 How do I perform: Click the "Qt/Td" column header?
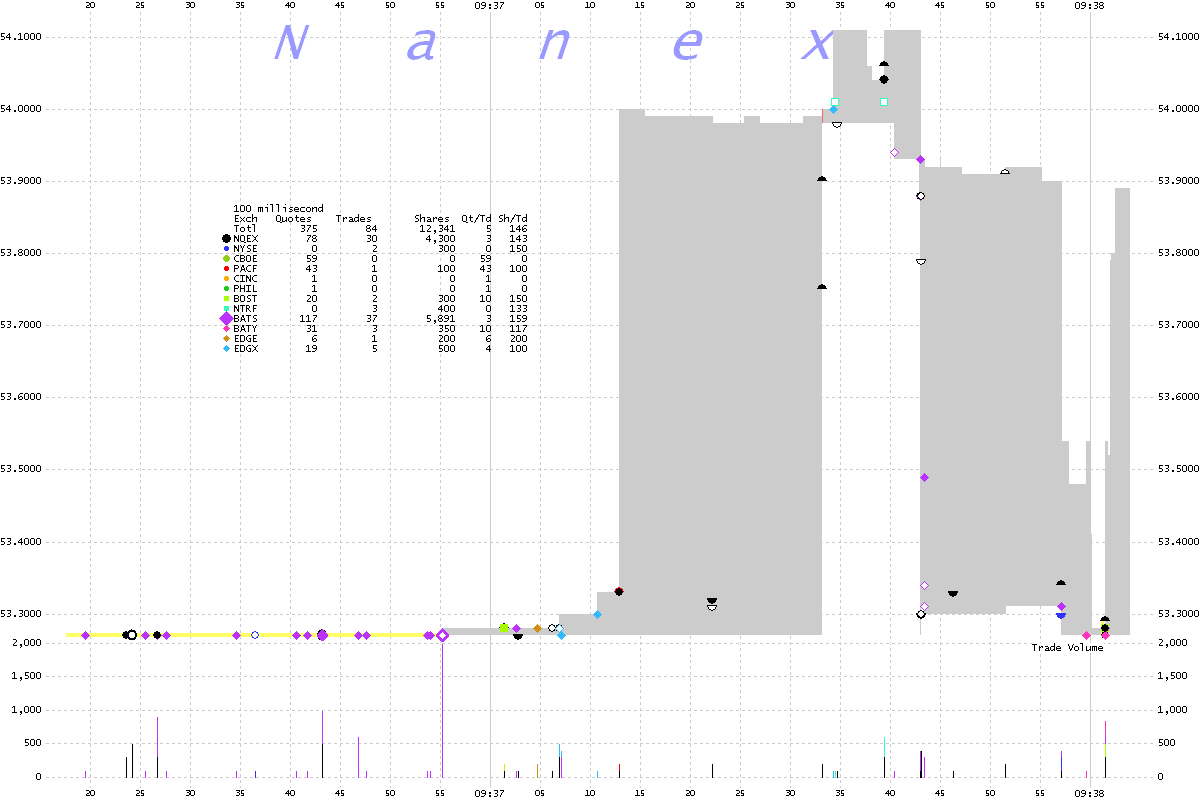tap(476, 219)
